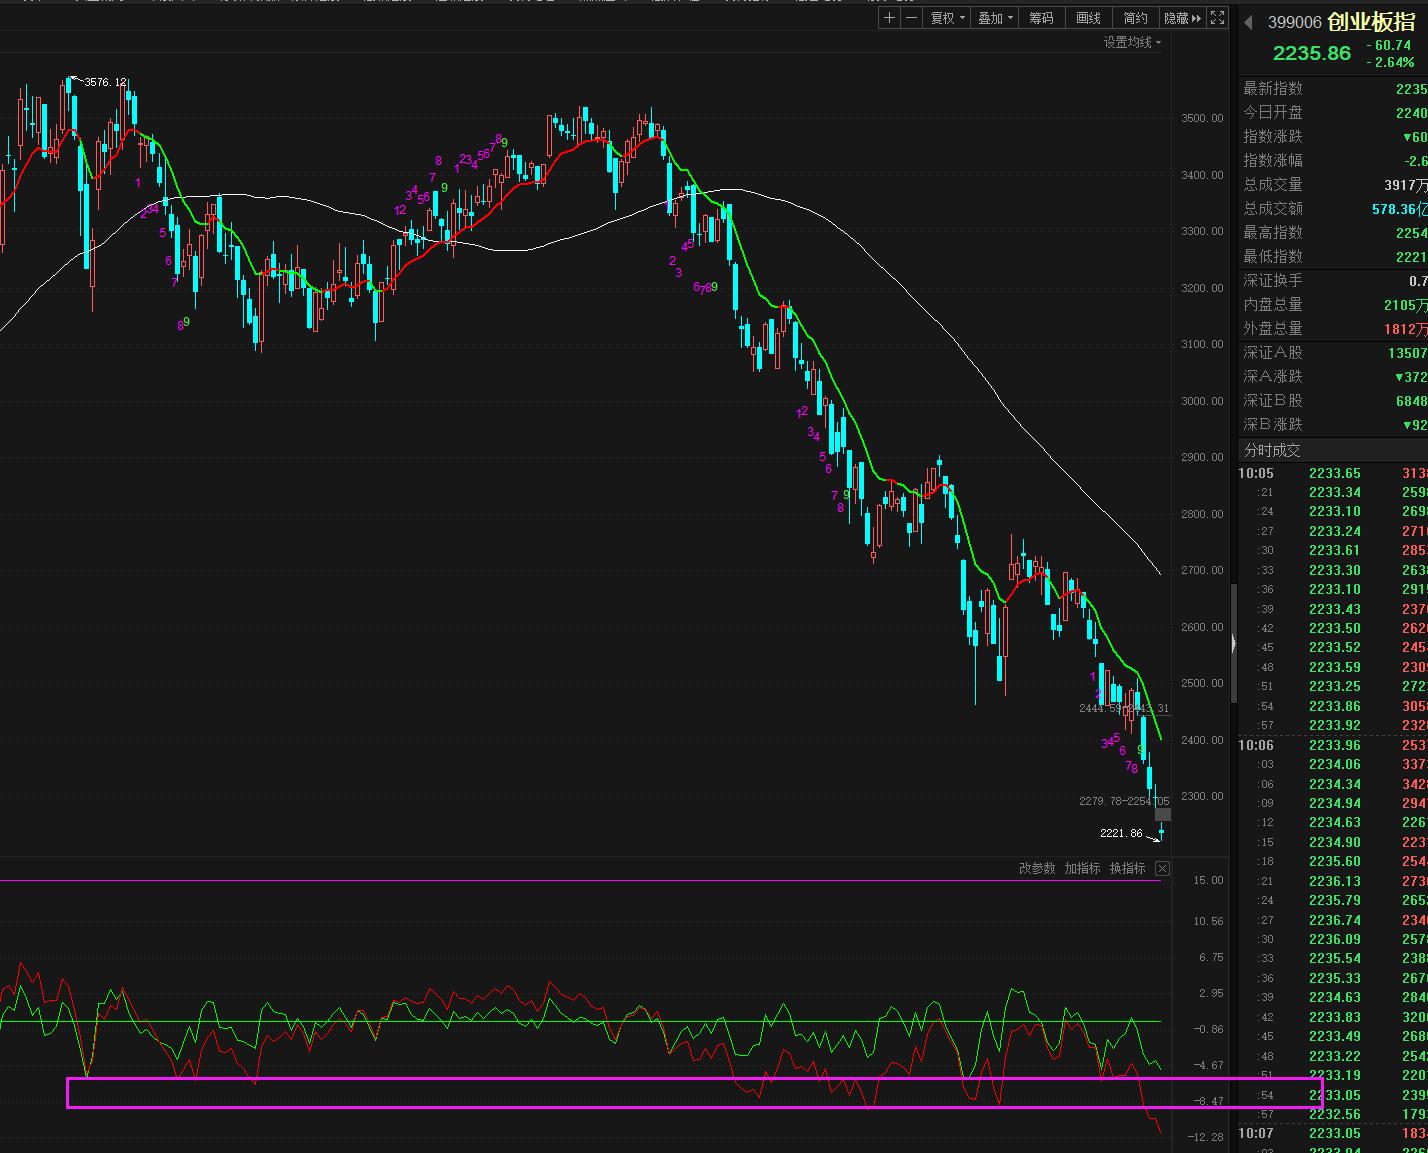
Task: Click the gray gap marker box near 2254.05
Action: 1162,814
